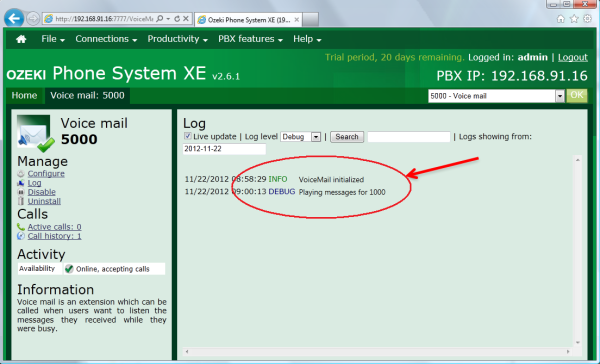Click the Configure gear icon
This screenshot has width=600, height=364.
[x=21, y=174]
